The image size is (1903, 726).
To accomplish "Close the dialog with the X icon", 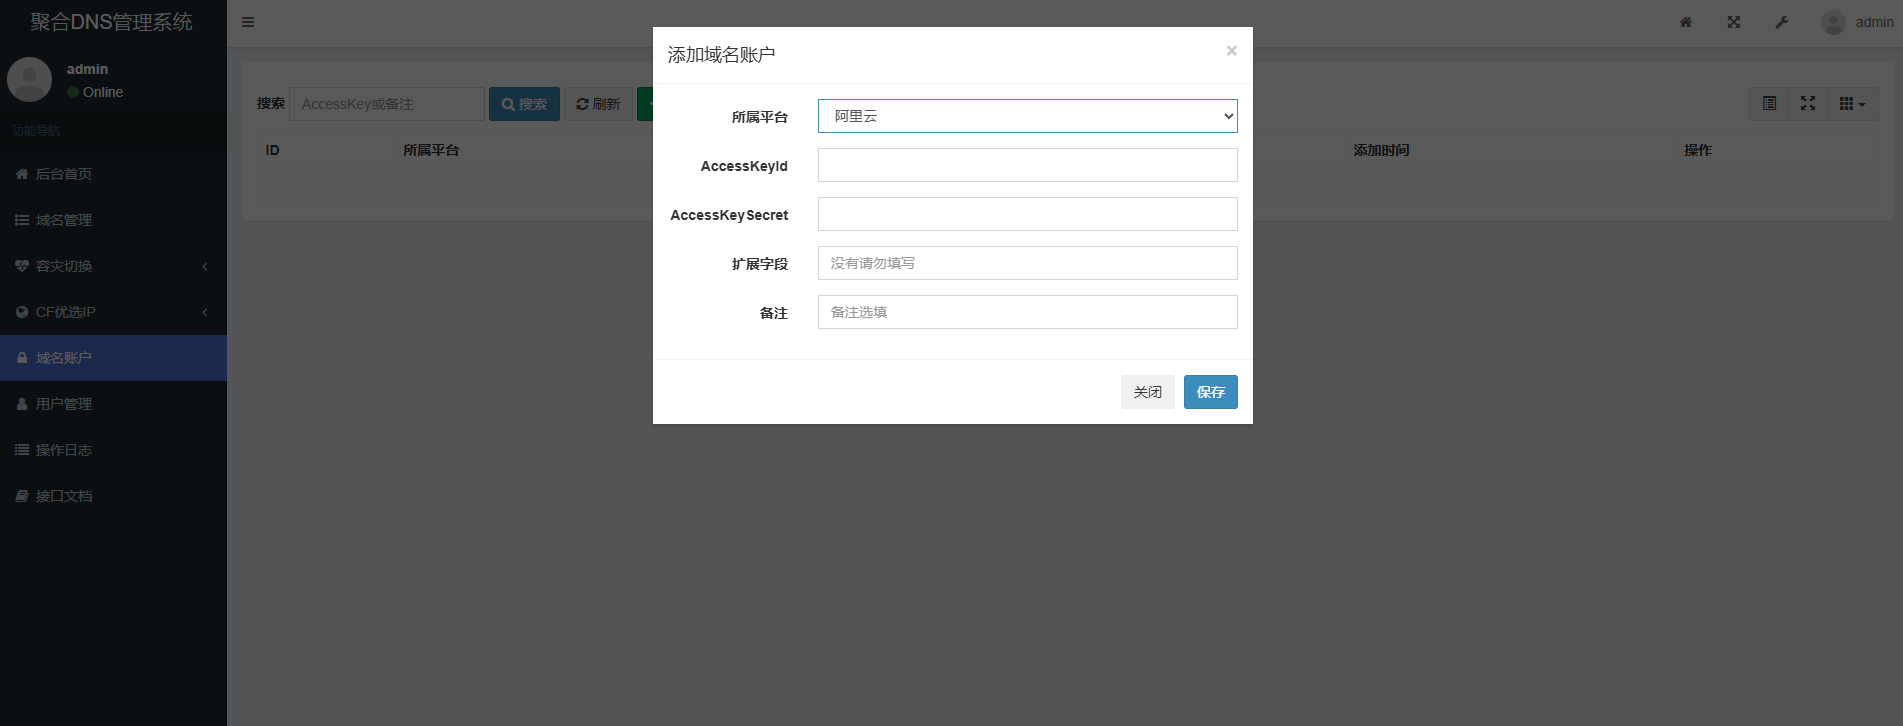I will point(1232,51).
